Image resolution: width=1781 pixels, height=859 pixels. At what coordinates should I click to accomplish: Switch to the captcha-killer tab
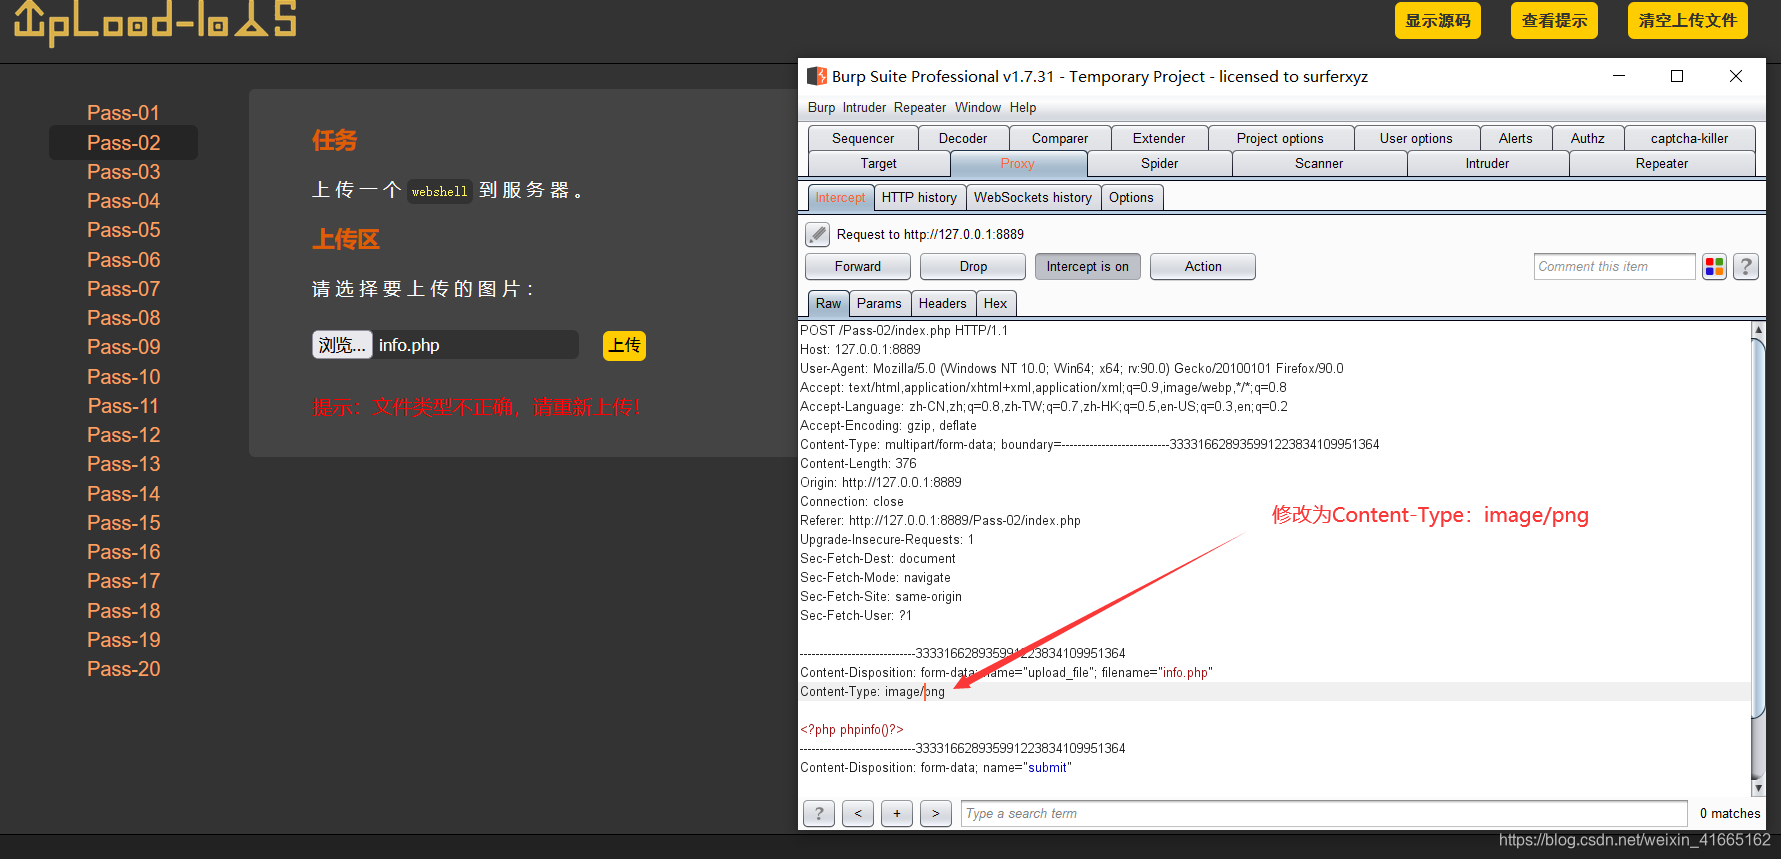[1689, 138]
